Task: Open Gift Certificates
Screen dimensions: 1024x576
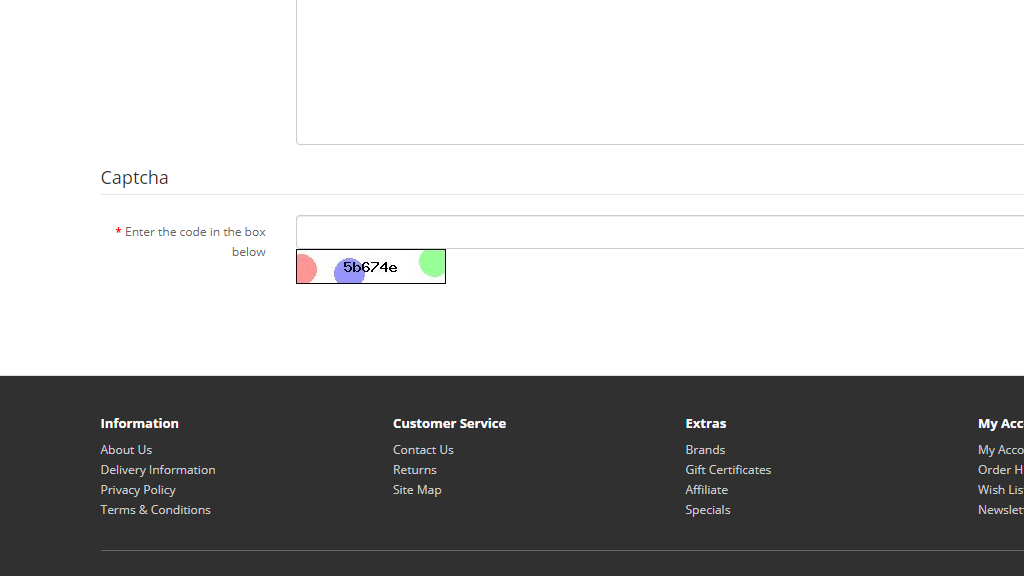Action: pos(728,470)
